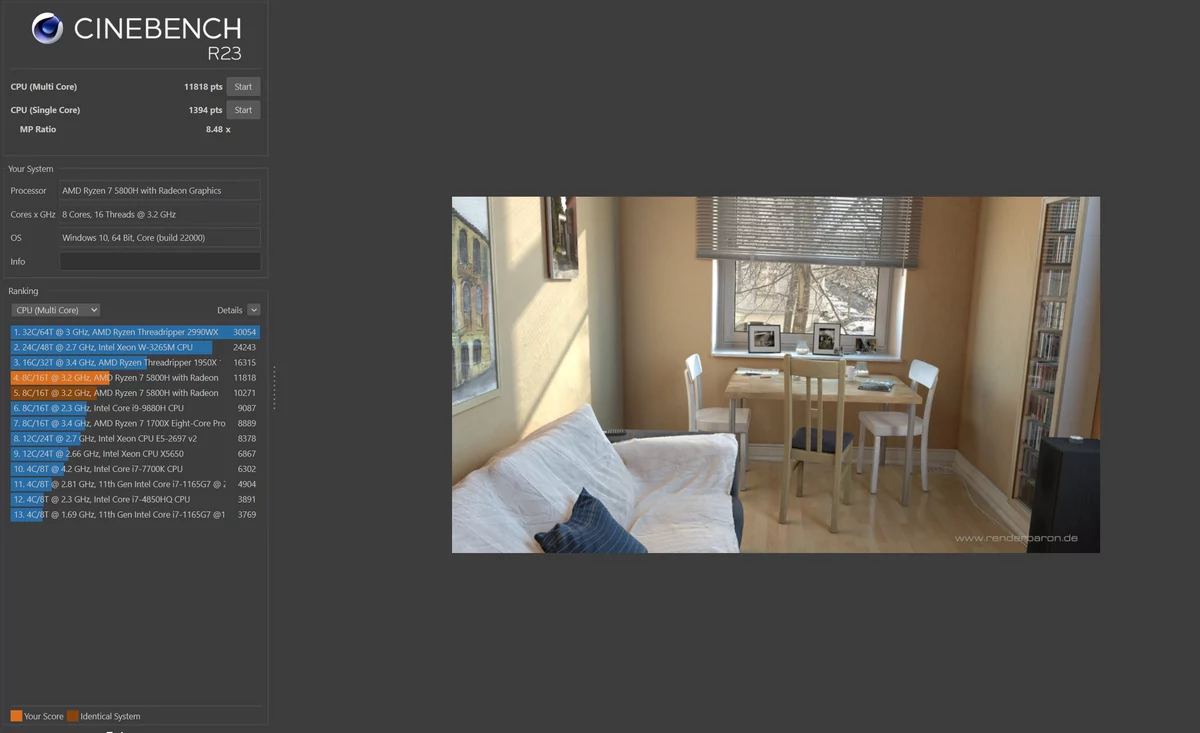1200x733 pixels.
Task: Open the CPU (Multi Core) ranking dropdown
Action: pyautogui.click(x=55, y=310)
